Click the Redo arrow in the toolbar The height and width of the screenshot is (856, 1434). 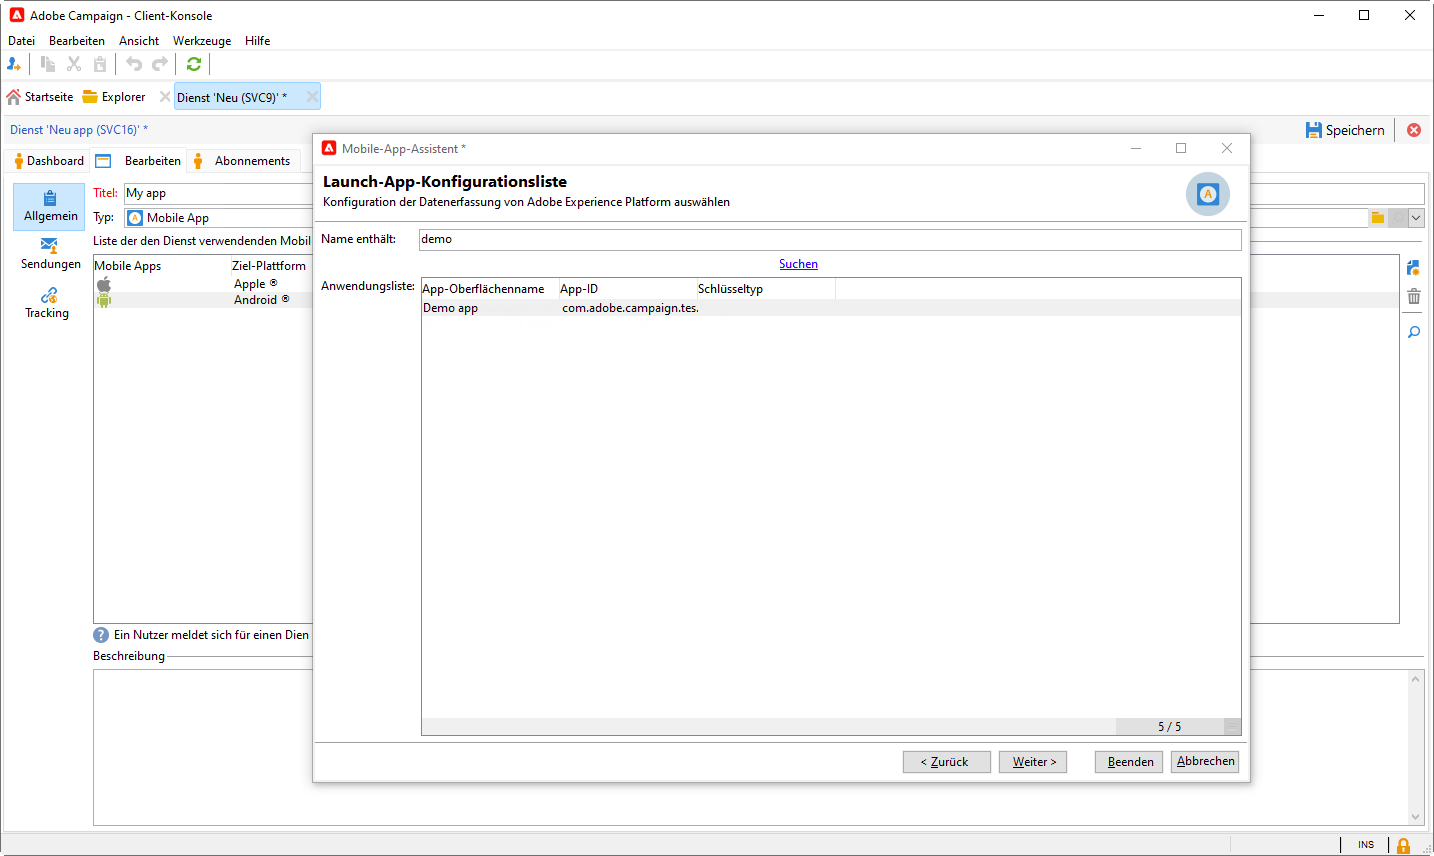coord(160,64)
